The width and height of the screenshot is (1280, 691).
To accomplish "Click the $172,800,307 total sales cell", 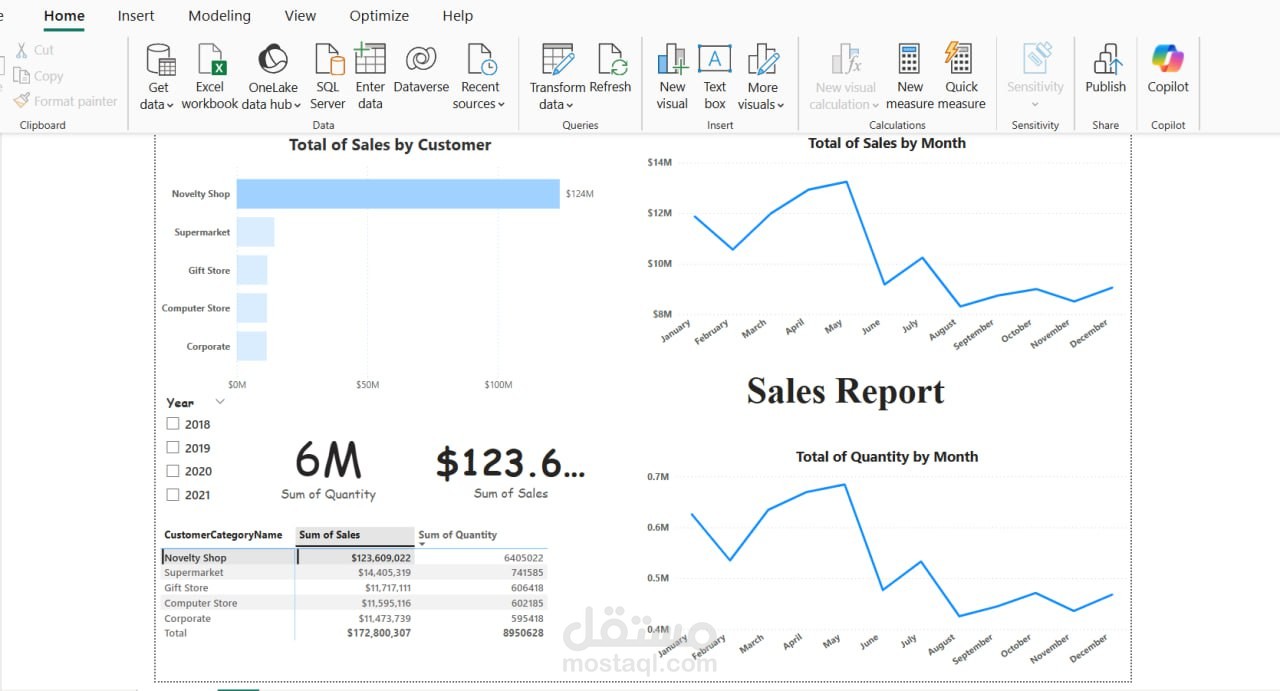I will 378,633.
